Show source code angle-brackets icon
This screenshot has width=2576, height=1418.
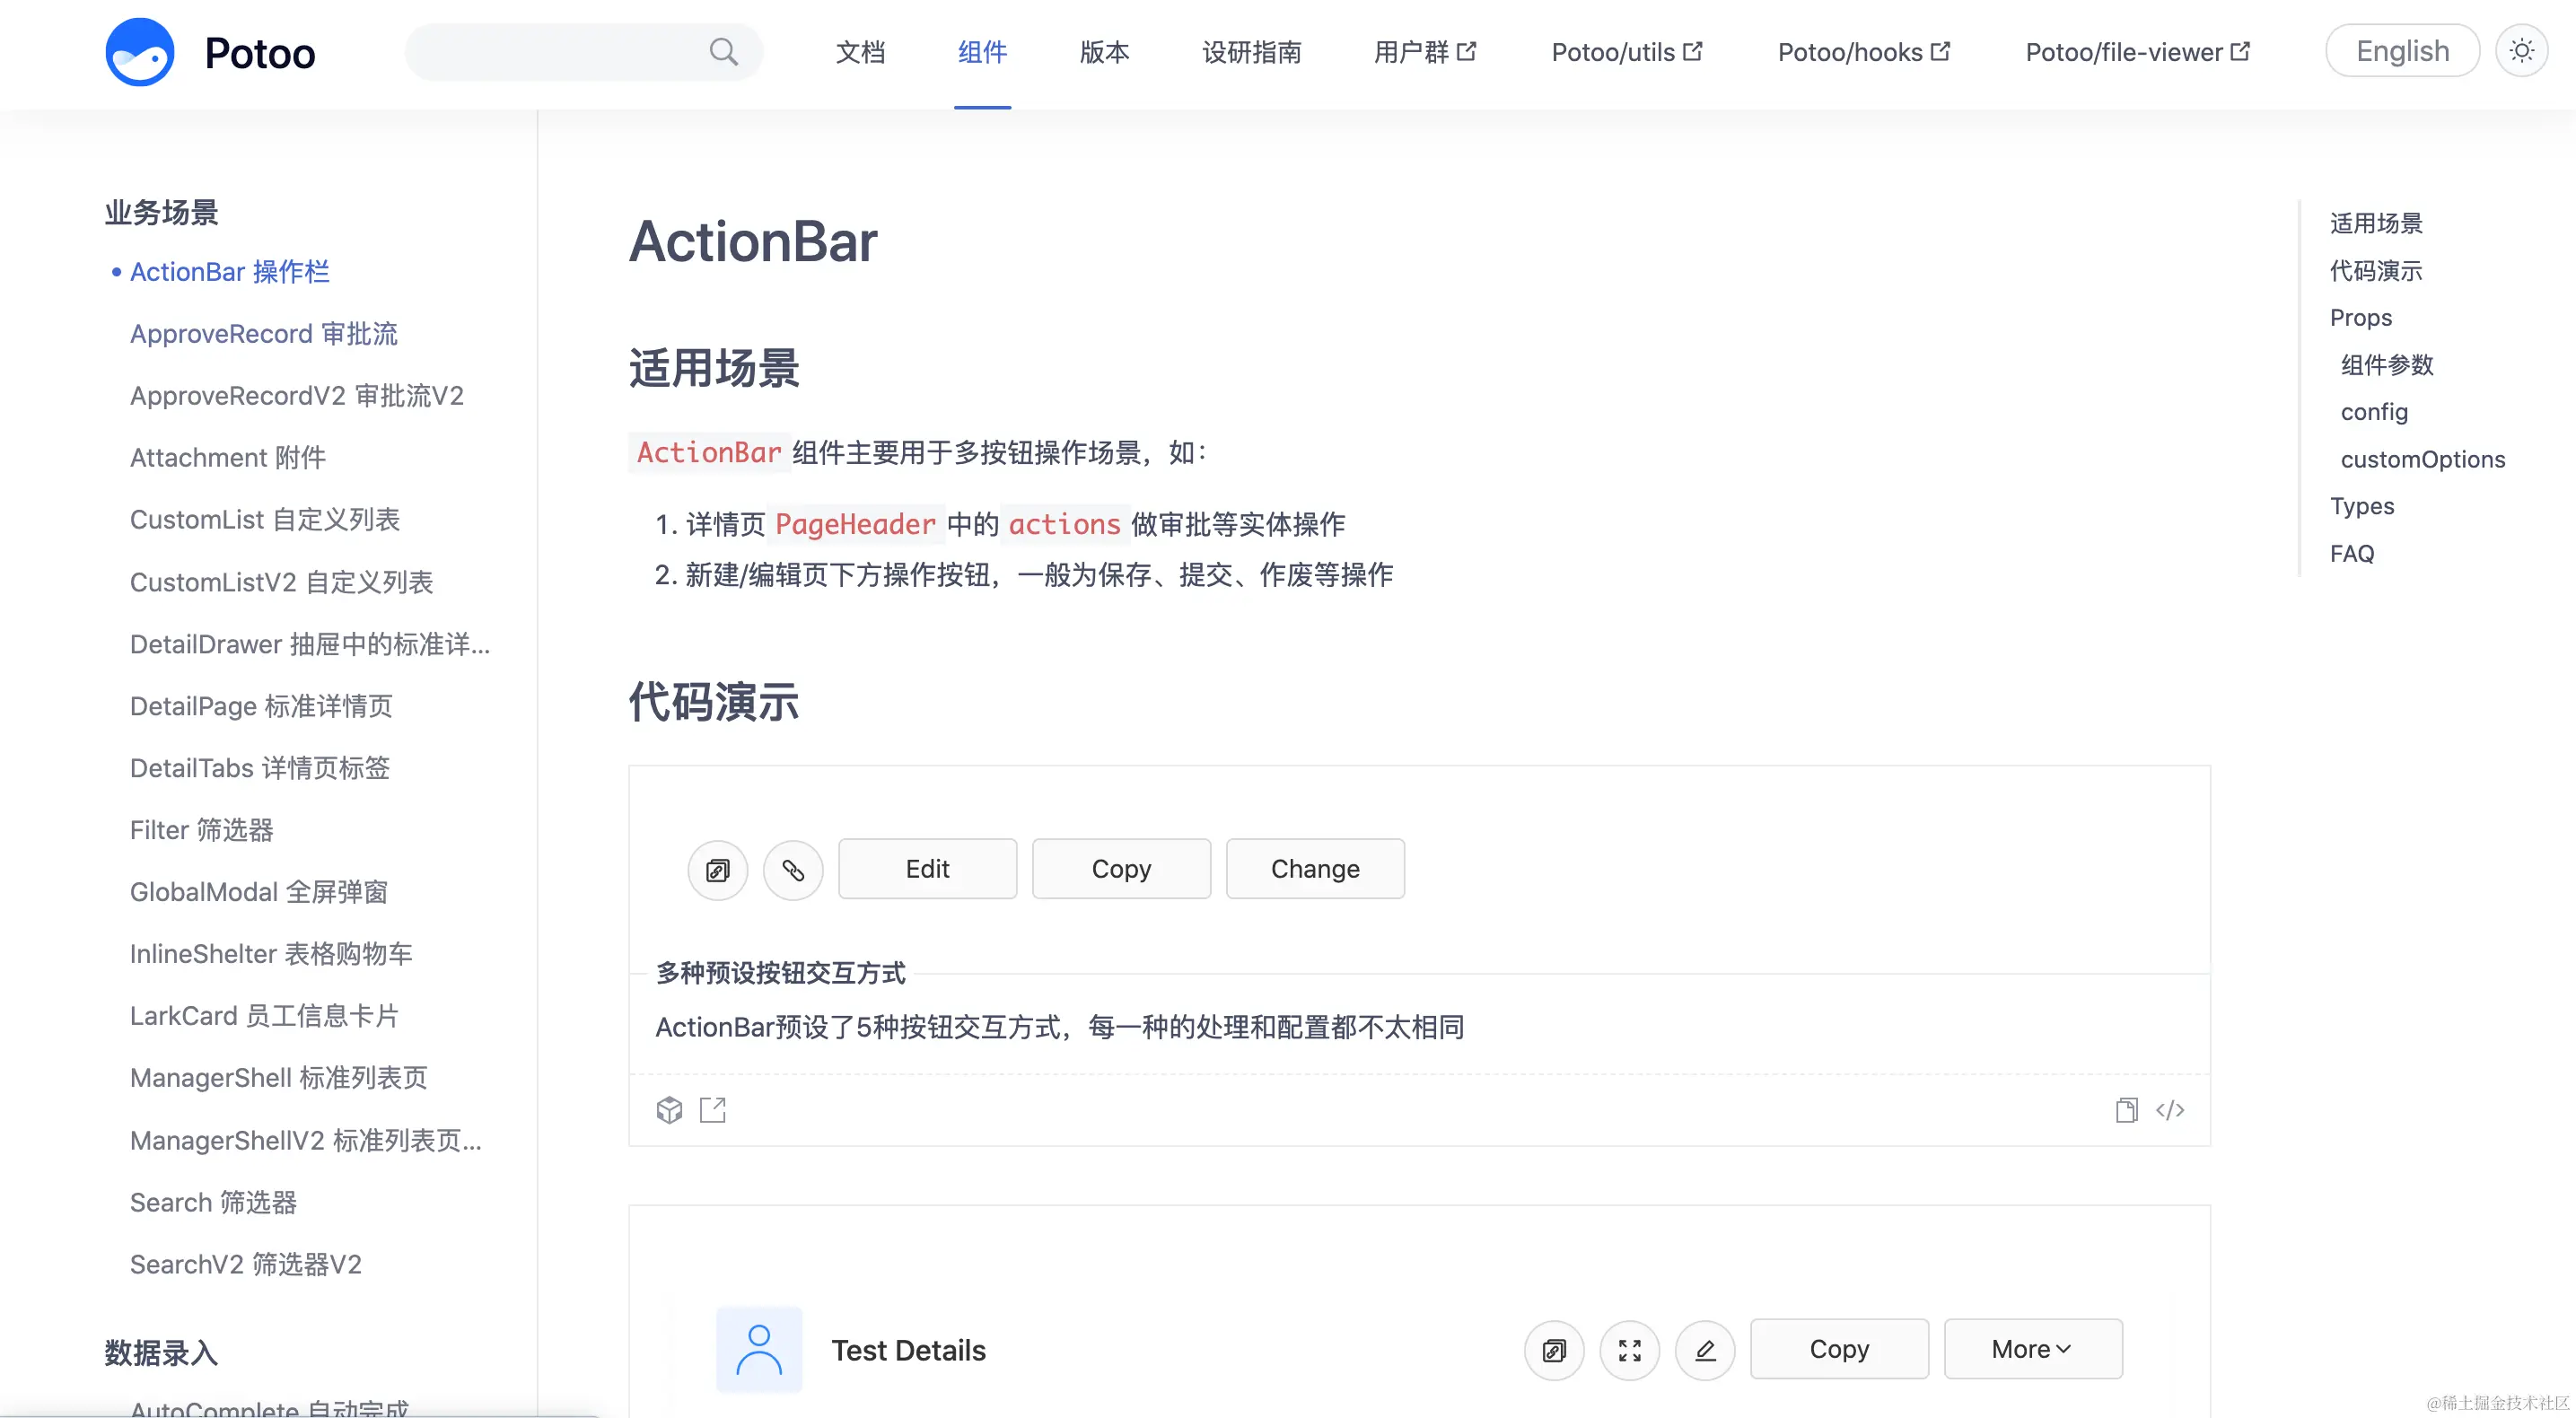point(2170,1109)
